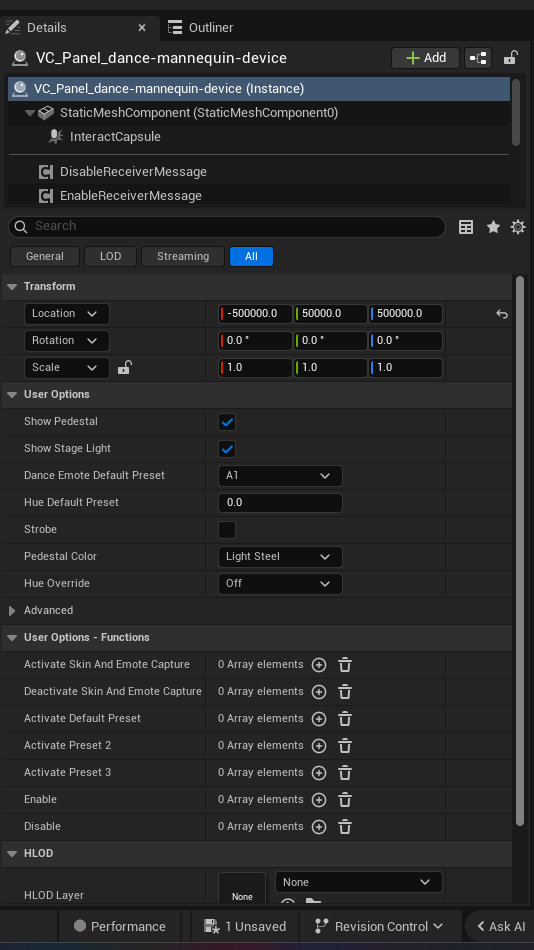This screenshot has width=534, height=950.
Task: Collapse the StaticMeshComponent tree node
Action: [29, 113]
